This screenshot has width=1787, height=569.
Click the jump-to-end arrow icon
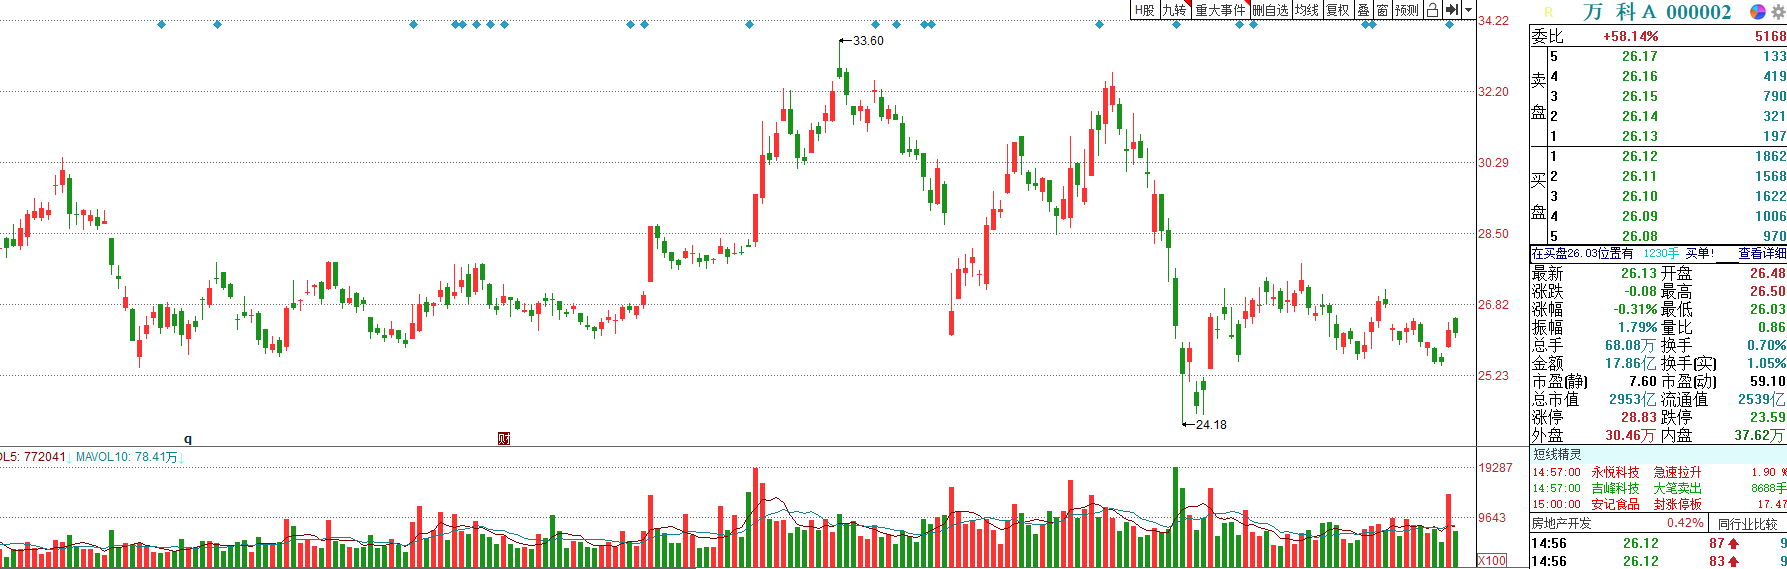(x=1451, y=10)
